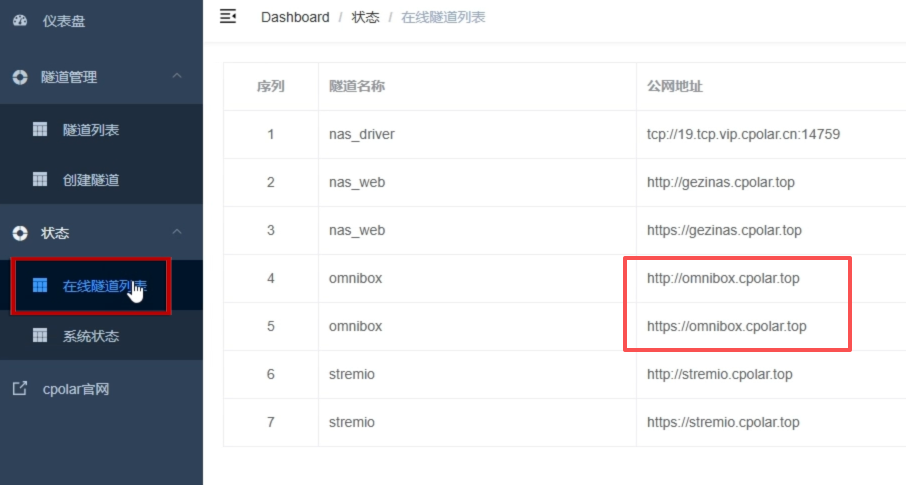The image size is (906, 485).
Task: Click the external link icon beside cpolar官网
Action: tap(19, 389)
